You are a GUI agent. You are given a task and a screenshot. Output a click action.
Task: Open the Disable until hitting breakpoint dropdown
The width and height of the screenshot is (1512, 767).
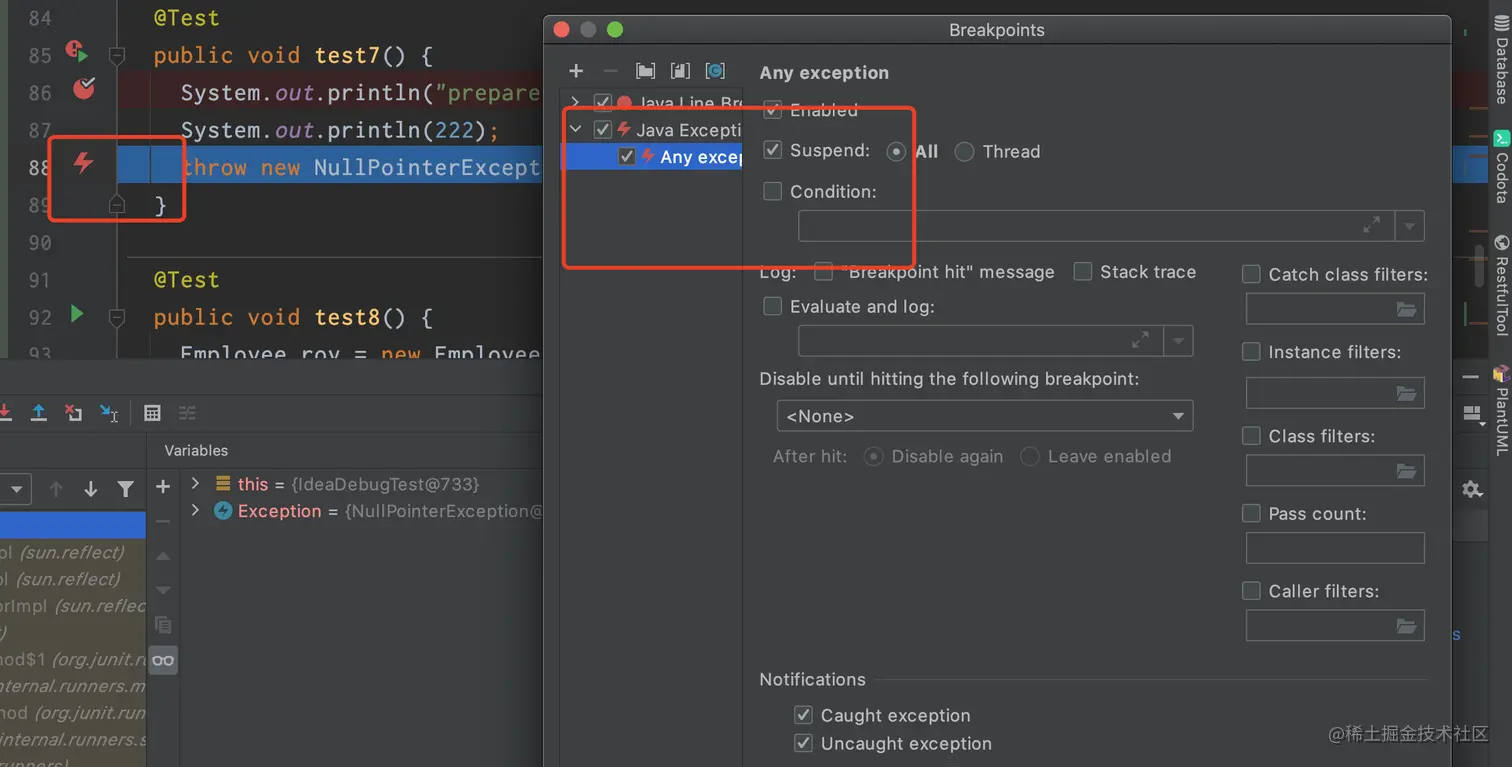[985, 416]
